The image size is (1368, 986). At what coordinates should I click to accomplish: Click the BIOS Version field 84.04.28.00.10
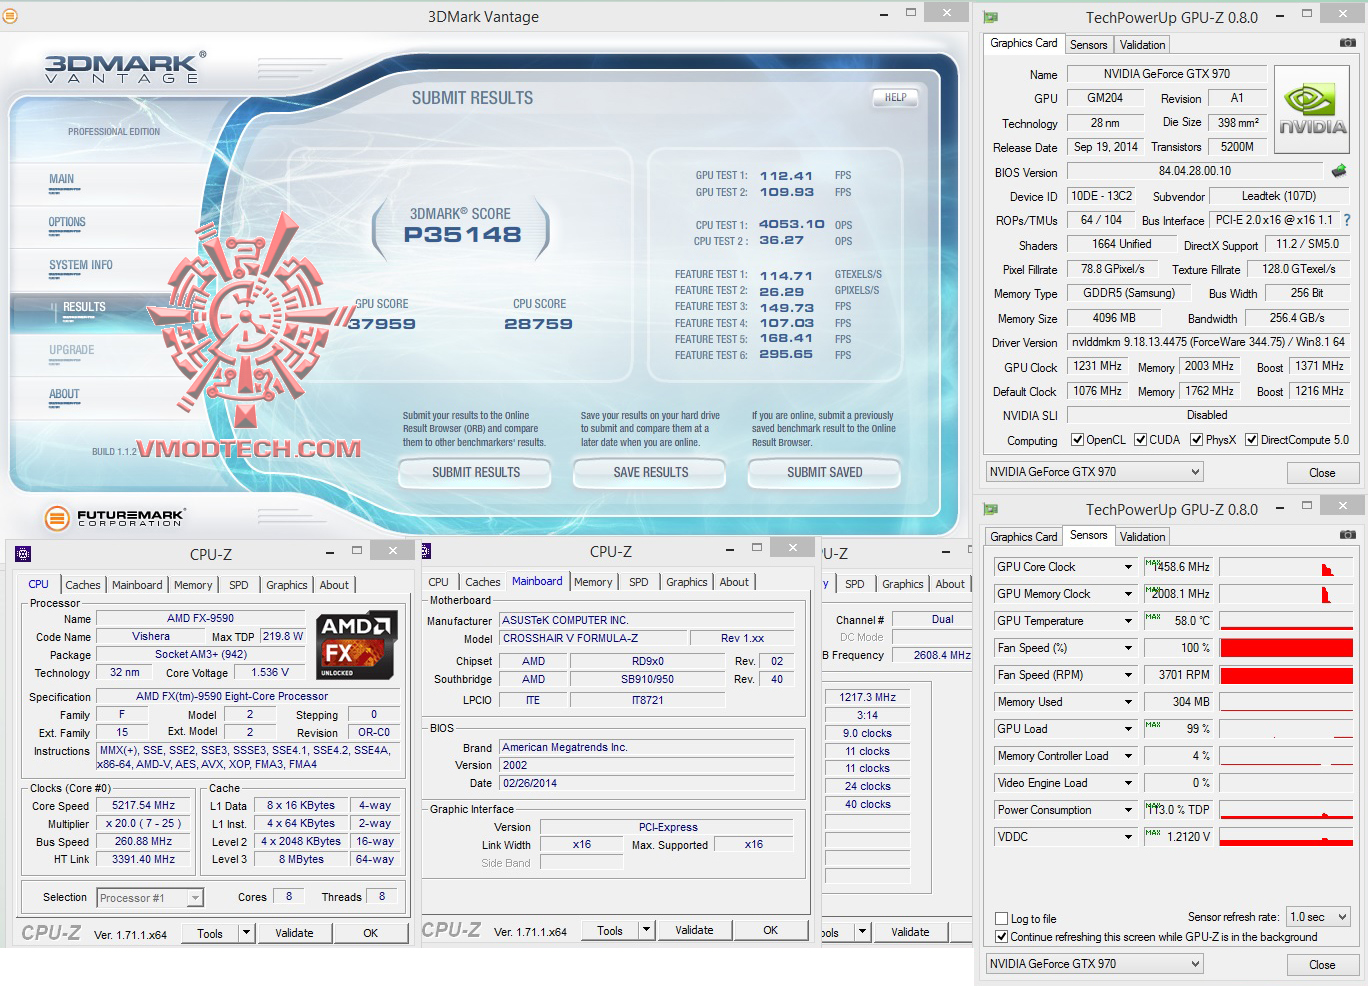pyautogui.click(x=1195, y=172)
